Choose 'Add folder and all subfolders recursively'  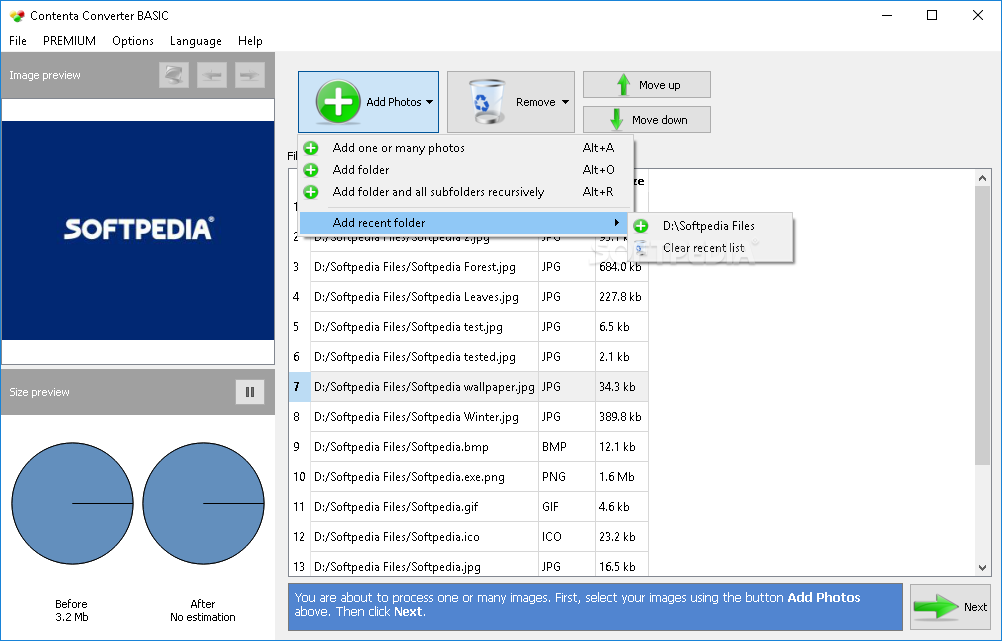[x=465, y=192]
